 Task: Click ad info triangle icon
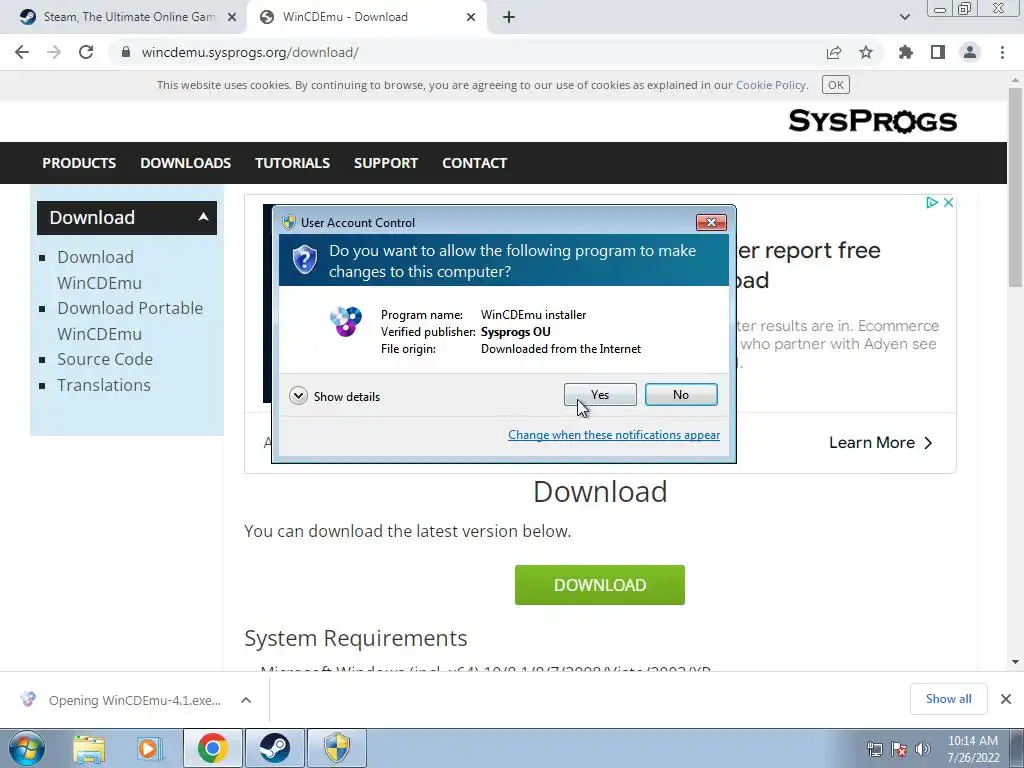tap(932, 202)
